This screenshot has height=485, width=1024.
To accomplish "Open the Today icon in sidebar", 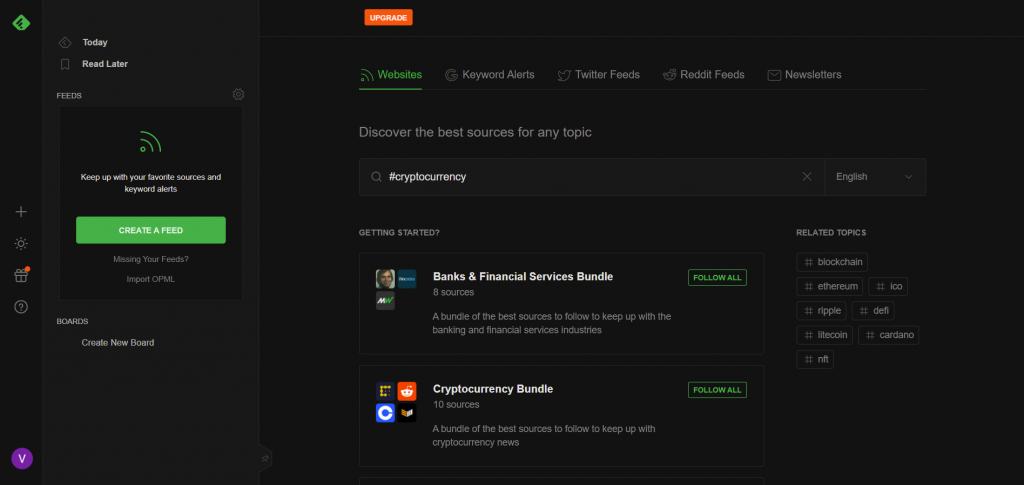I will (x=65, y=42).
